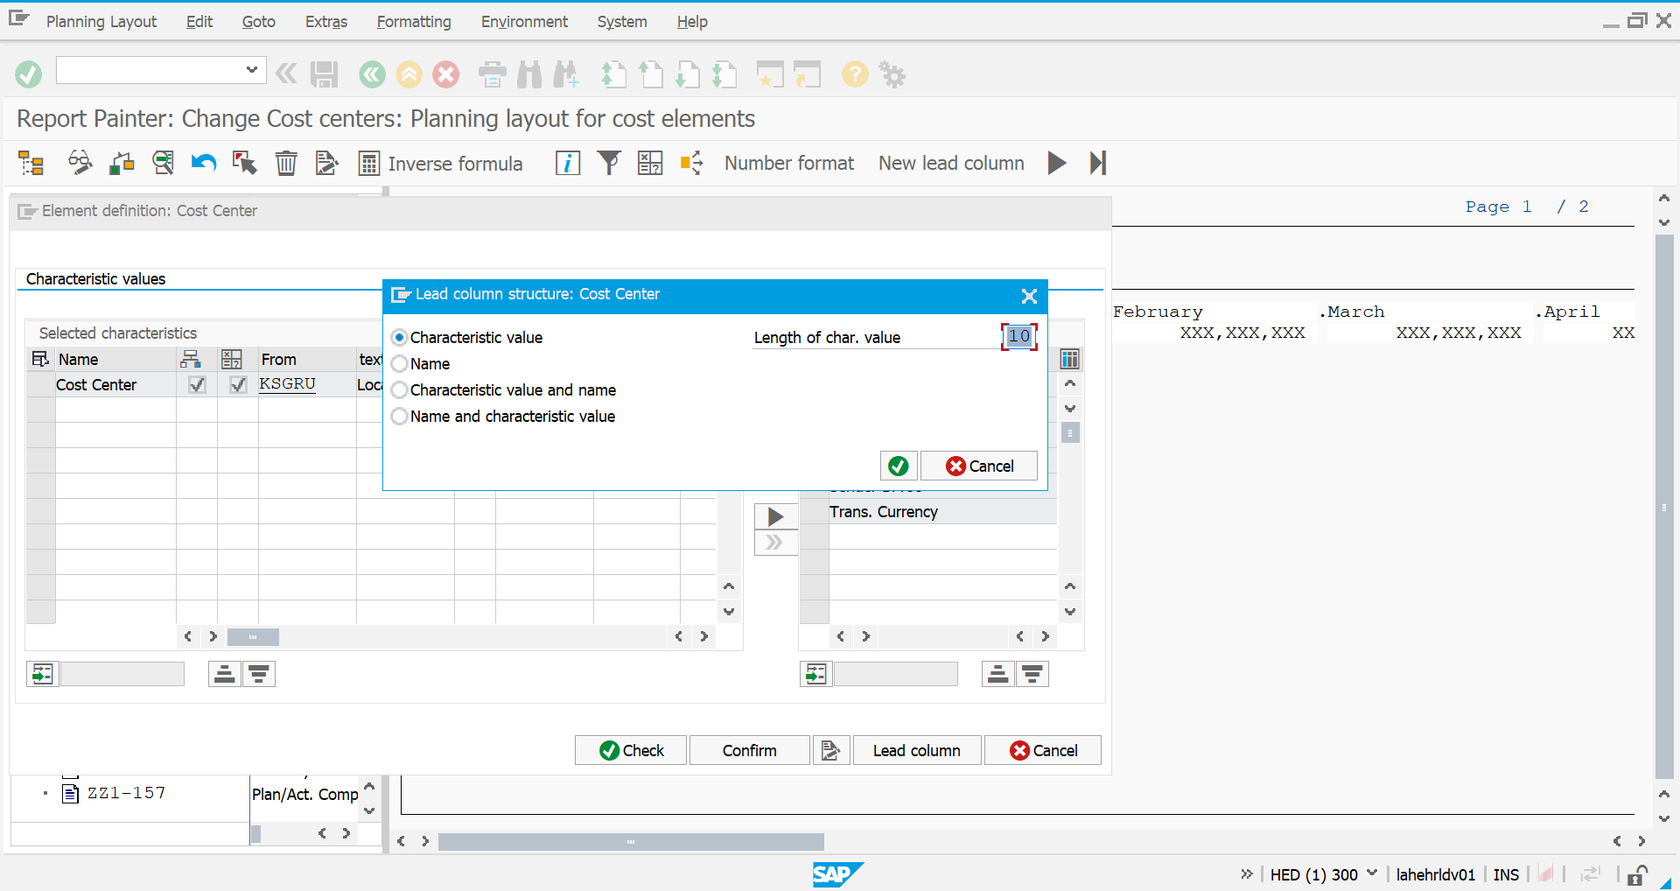
Task: Click New lead column button
Action: point(951,163)
